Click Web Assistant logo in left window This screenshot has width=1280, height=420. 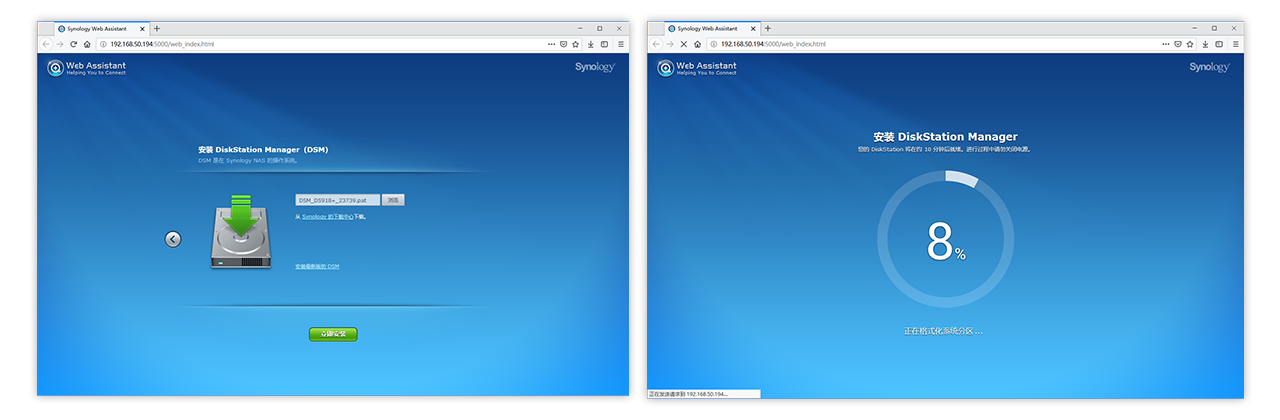(x=86, y=68)
